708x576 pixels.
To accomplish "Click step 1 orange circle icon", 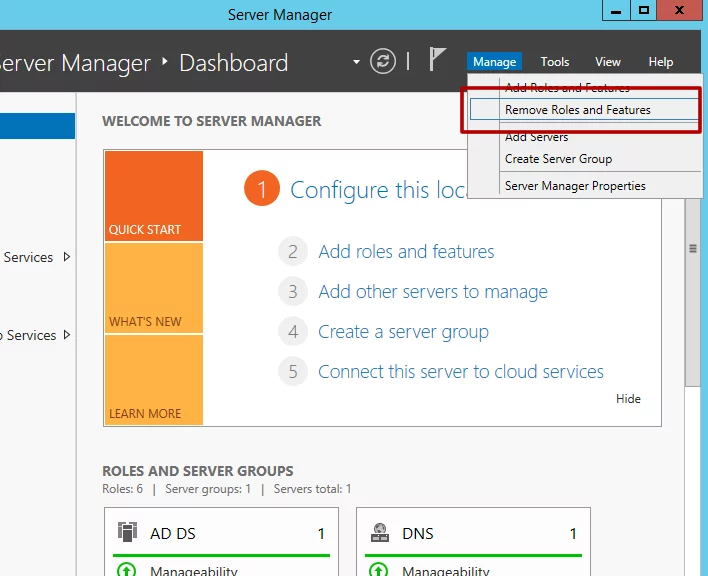I will coord(261,189).
